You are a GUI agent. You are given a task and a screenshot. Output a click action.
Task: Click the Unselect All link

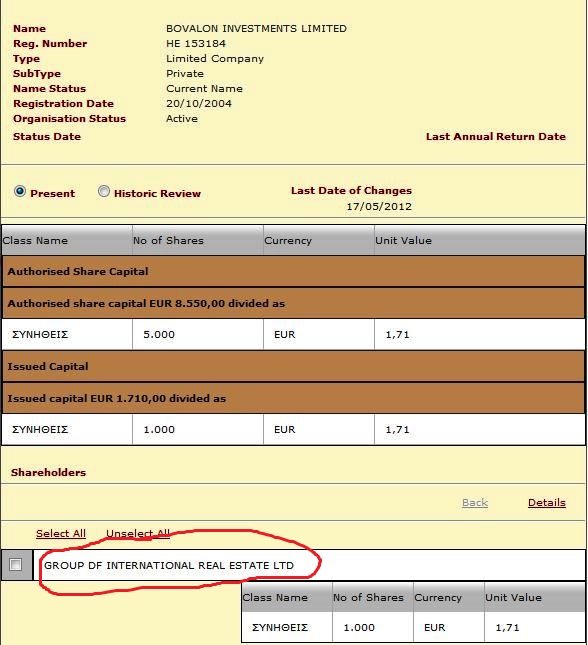click(x=138, y=534)
